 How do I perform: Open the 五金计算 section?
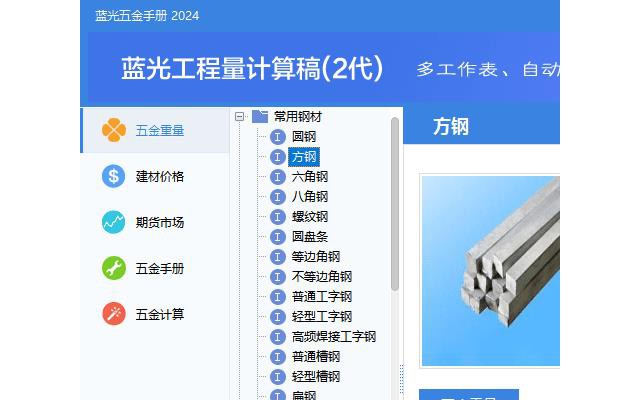(x=155, y=314)
